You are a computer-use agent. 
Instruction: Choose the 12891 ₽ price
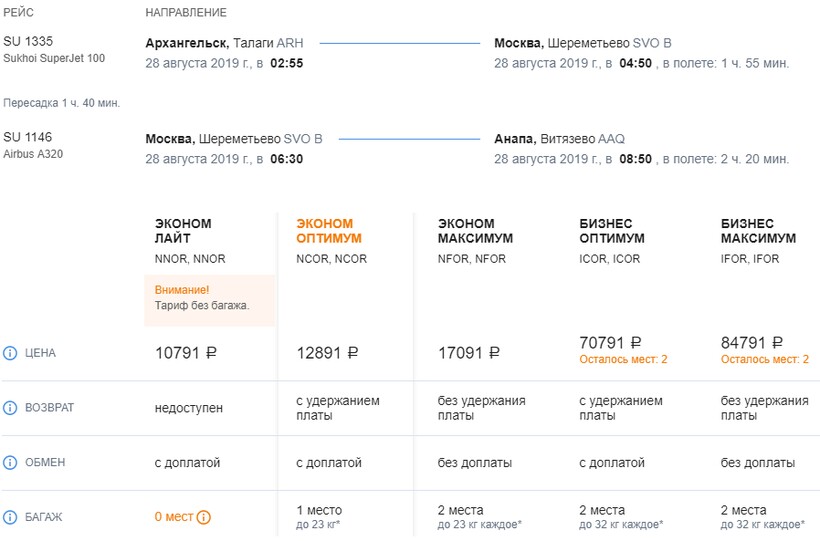pyautogui.click(x=327, y=353)
